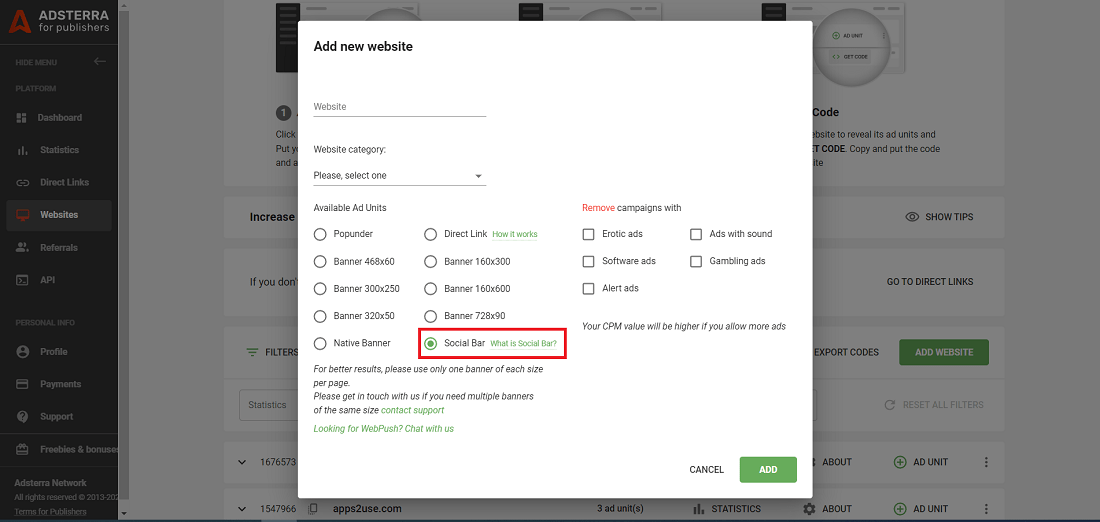
Task: Open three-dot menu for apps2use.com
Action: click(986, 509)
